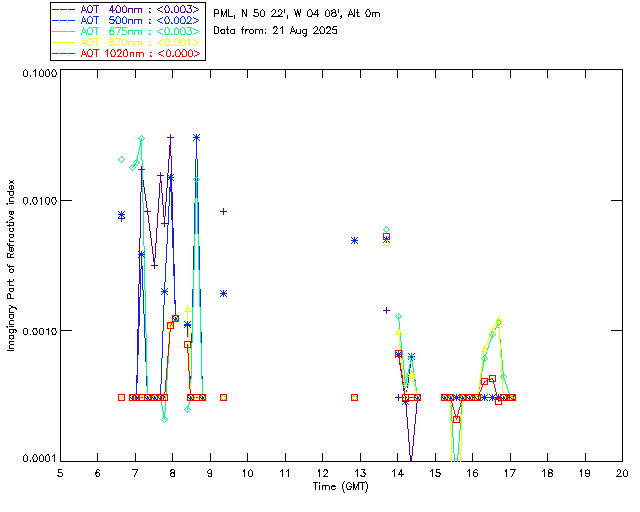Image resolution: width=640 pixels, height=512 pixels.
Task: Click x-axis tick label 11
Action: (x=285, y=473)
